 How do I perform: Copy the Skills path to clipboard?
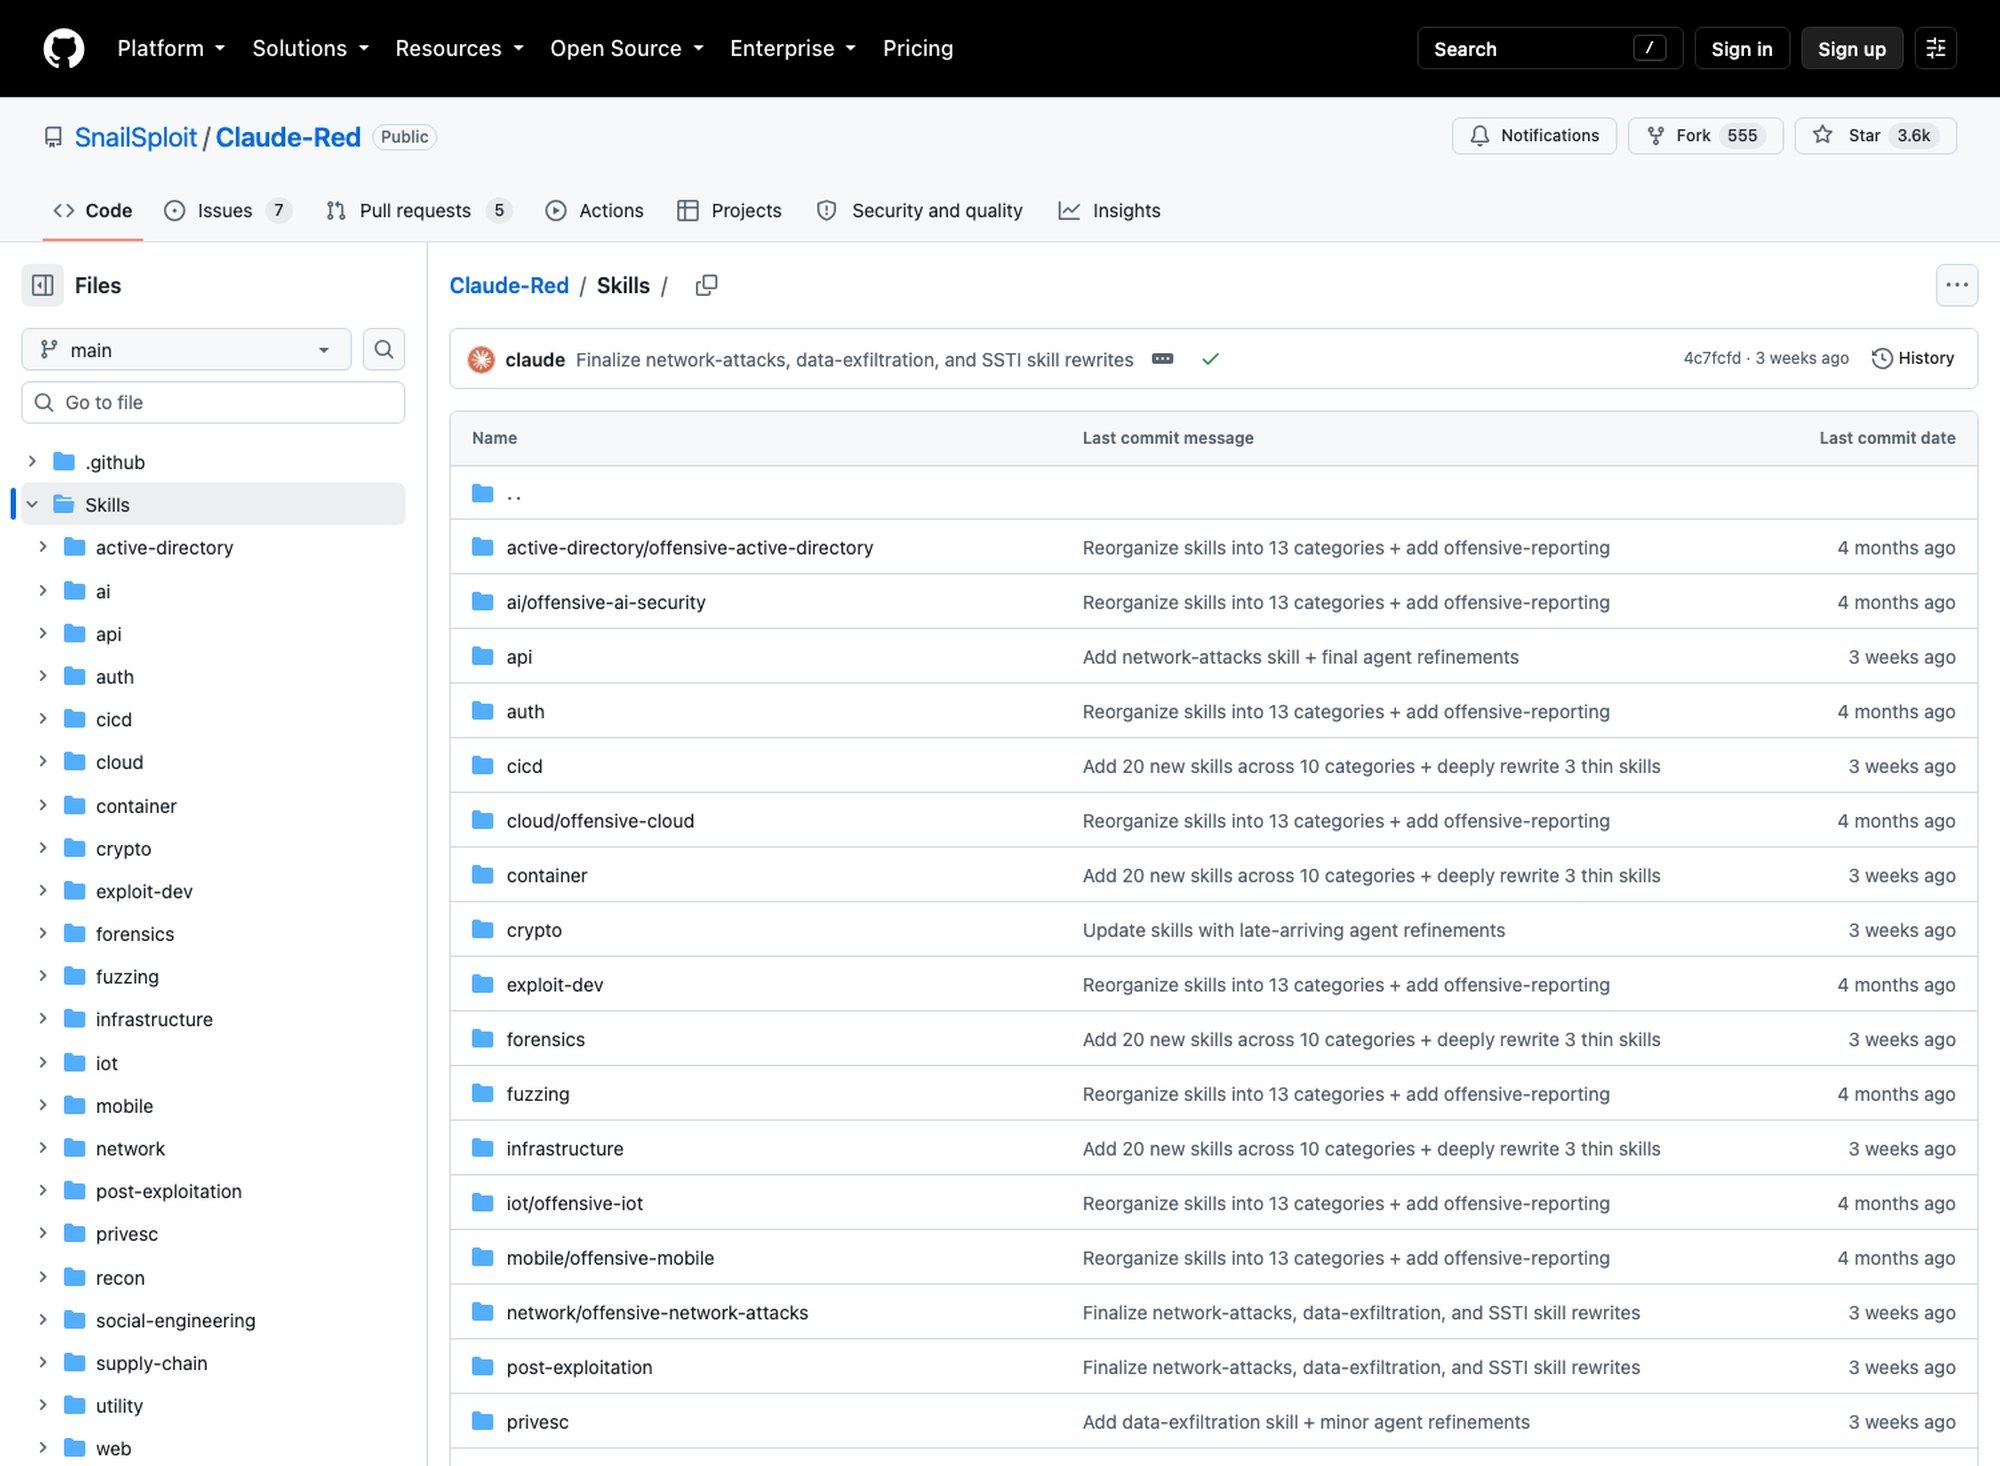click(x=706, y=285)
